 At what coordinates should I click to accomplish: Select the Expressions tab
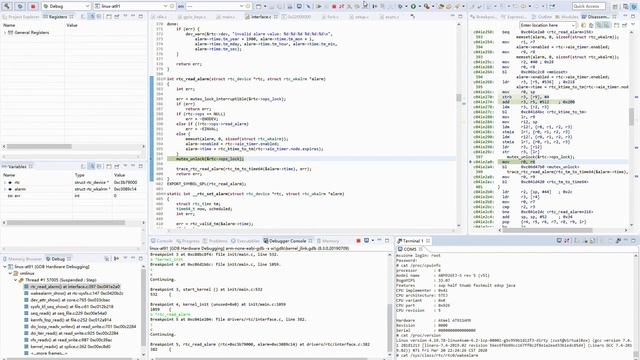[x=513, y=17]
